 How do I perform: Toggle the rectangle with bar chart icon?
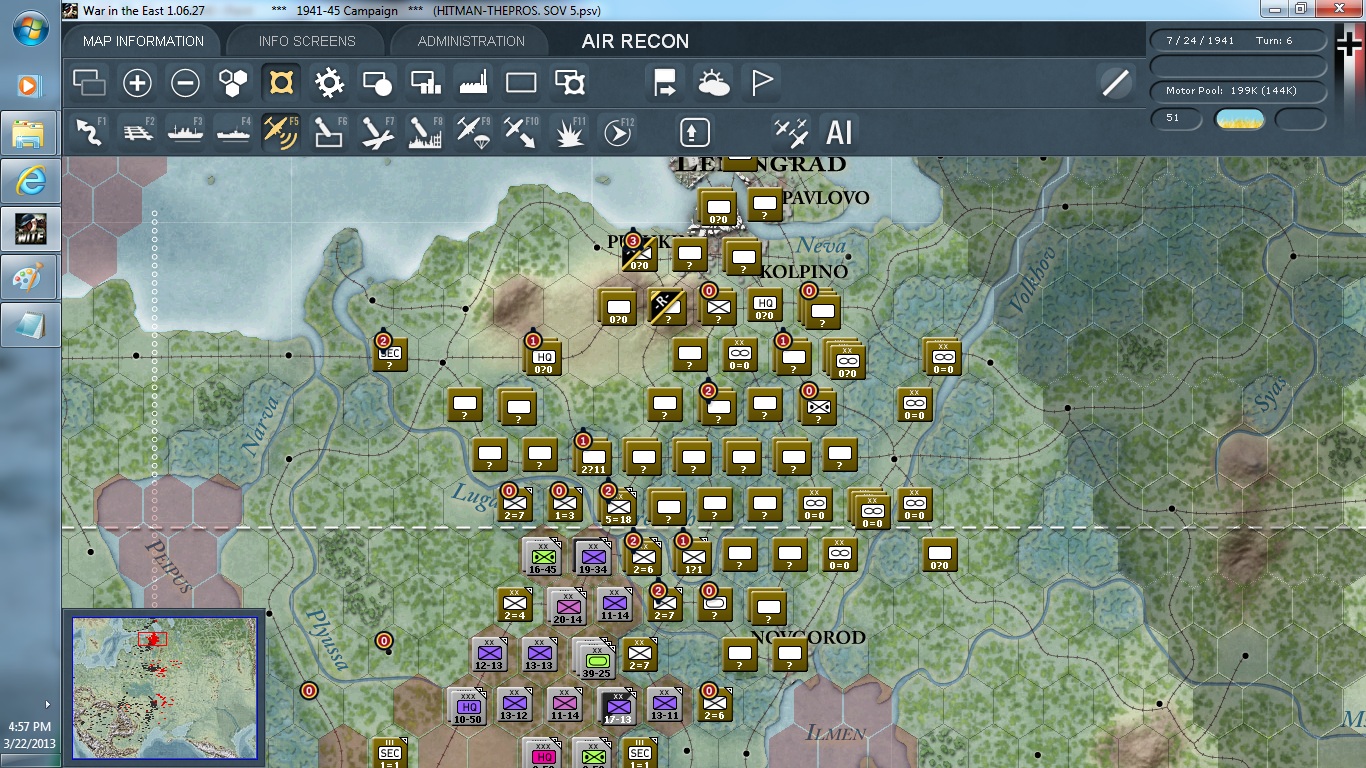pyautogui.click(x=426, y=83)
